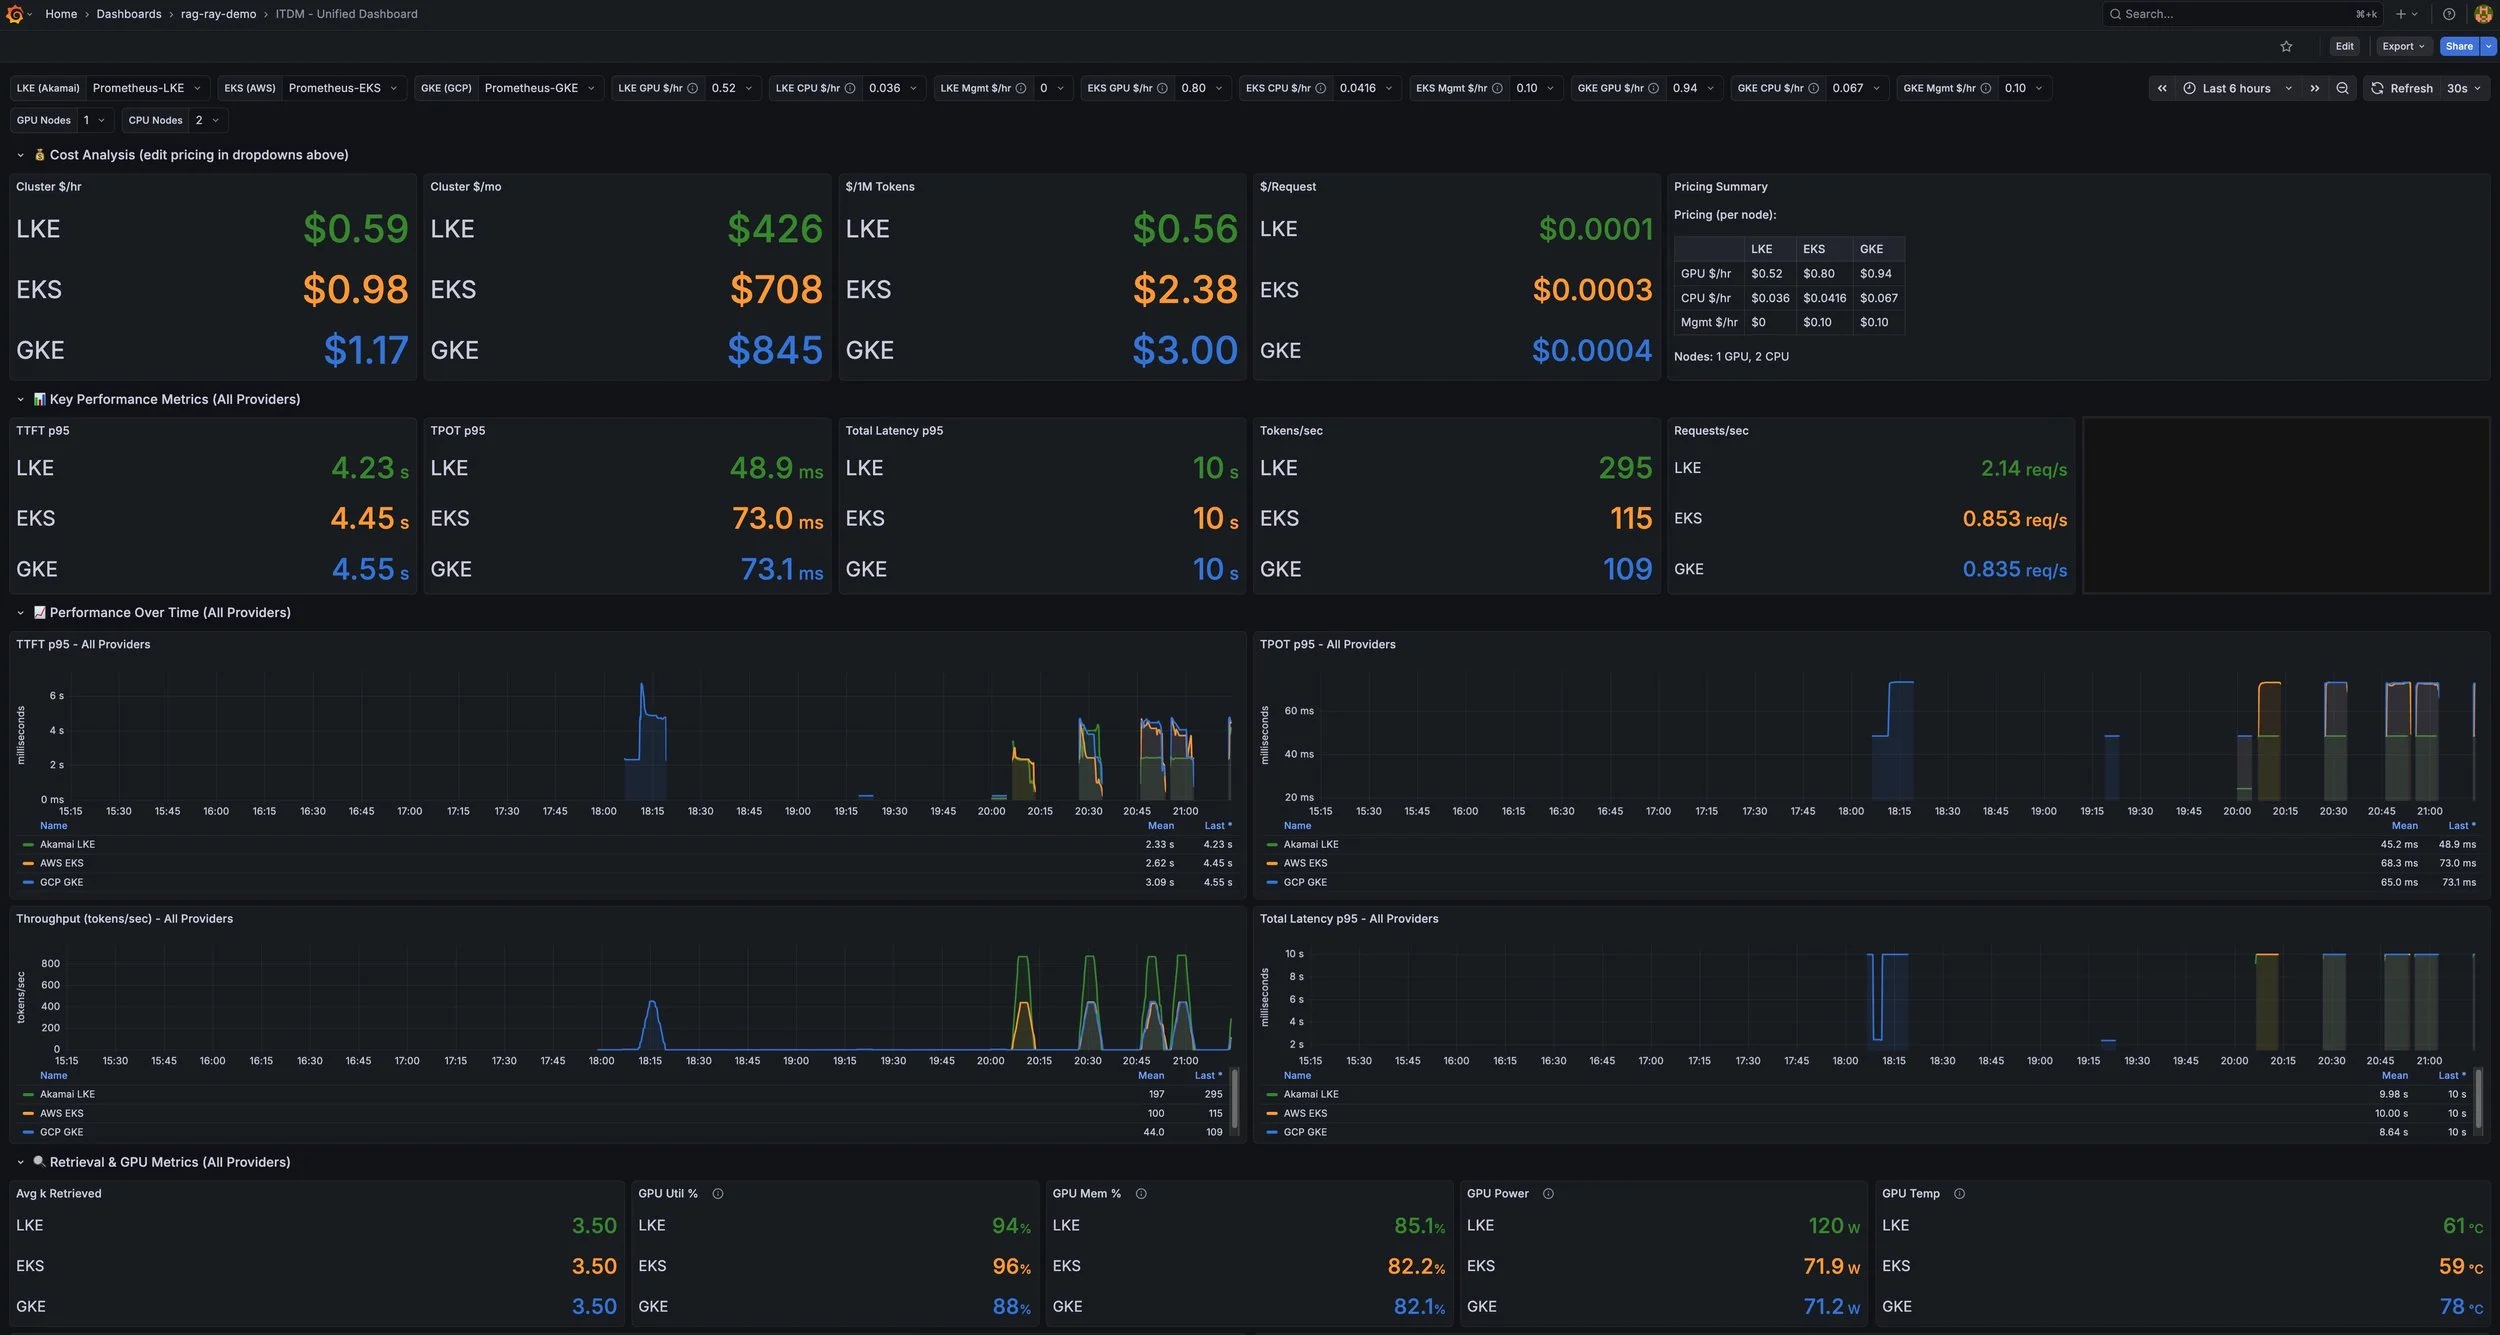
Task: Click the info icon beside LKE GPU $/hr
Action: 692,88
